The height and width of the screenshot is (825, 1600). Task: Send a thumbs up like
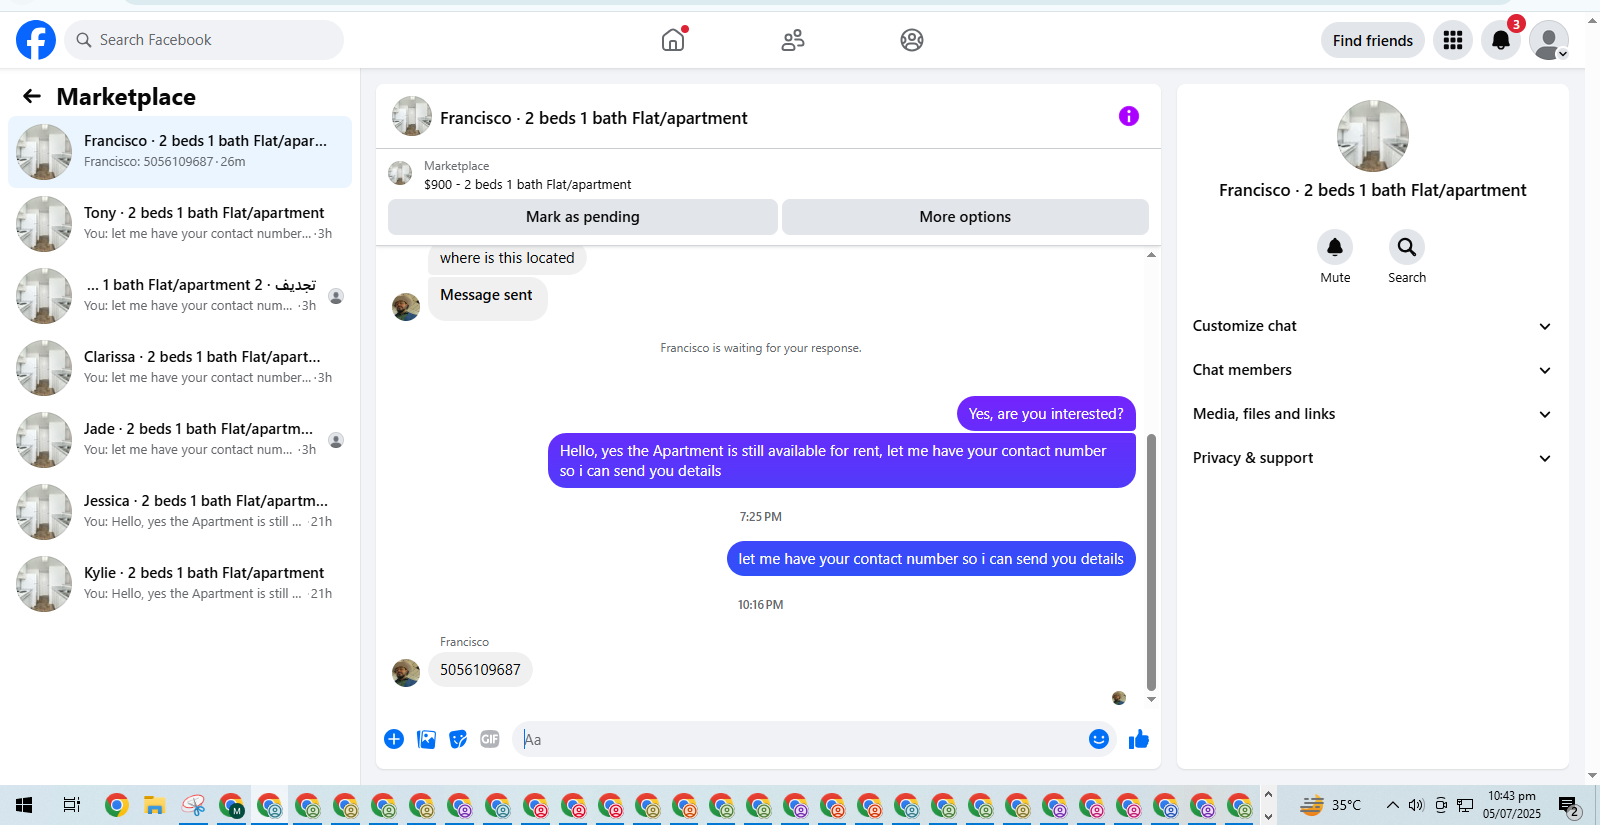click(1139, 739)
